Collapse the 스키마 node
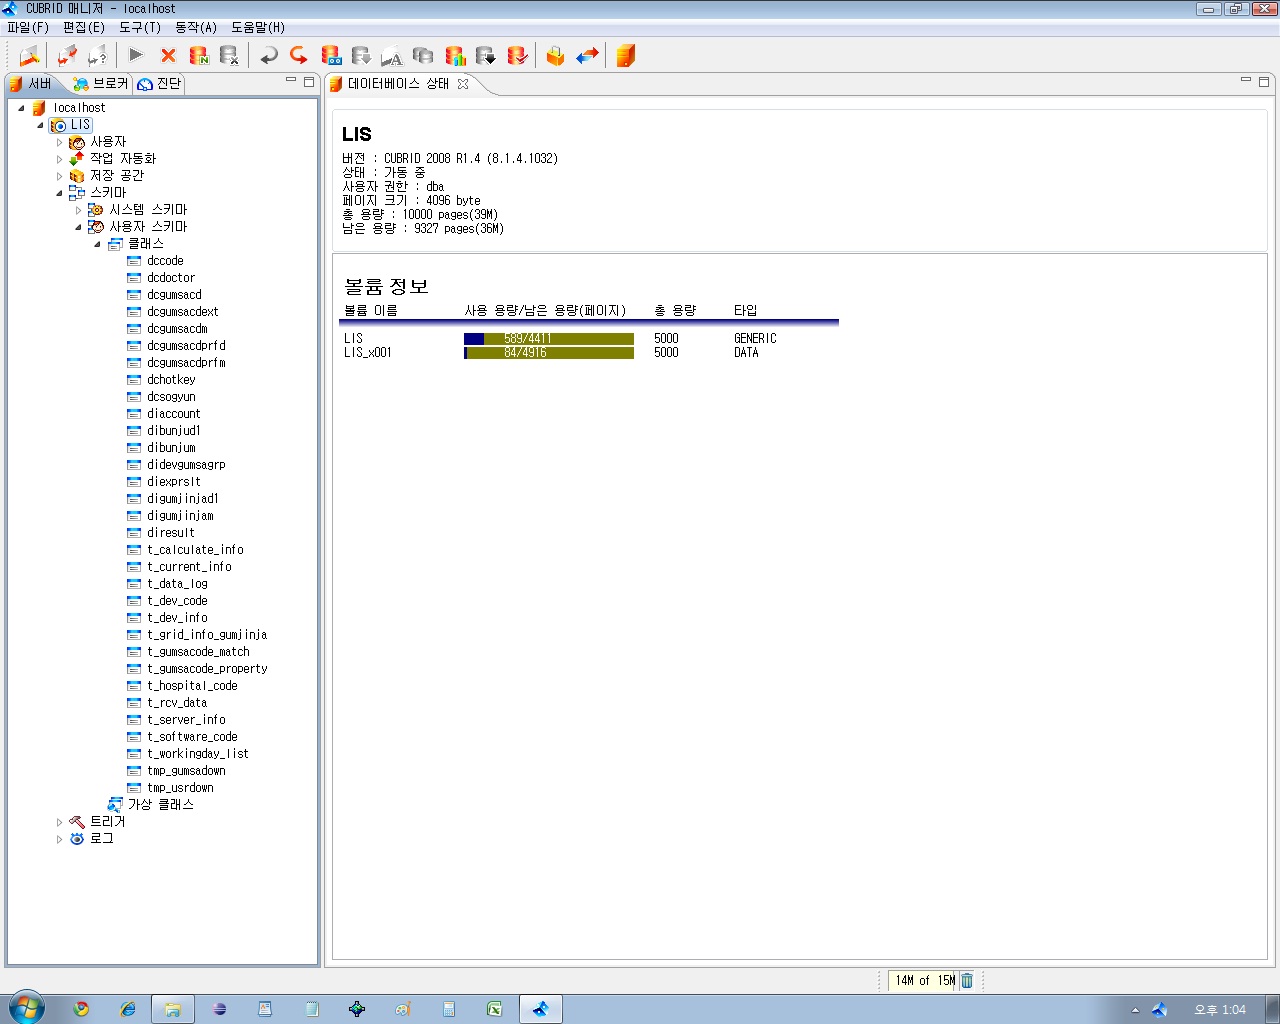This screenshot has width=1280, height=1024. (59, 193)
